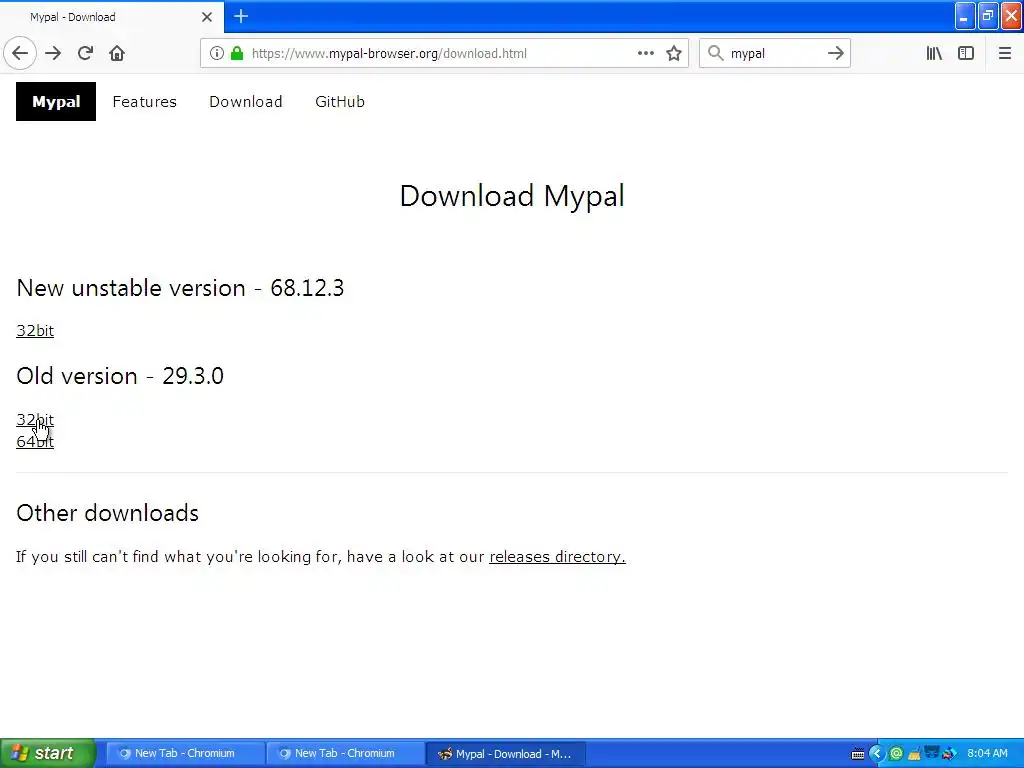Viewport: 1024px width, 768px height.
Task: Switch to second New Tab - Chromium taskbar window
Action: pos(345,754)
